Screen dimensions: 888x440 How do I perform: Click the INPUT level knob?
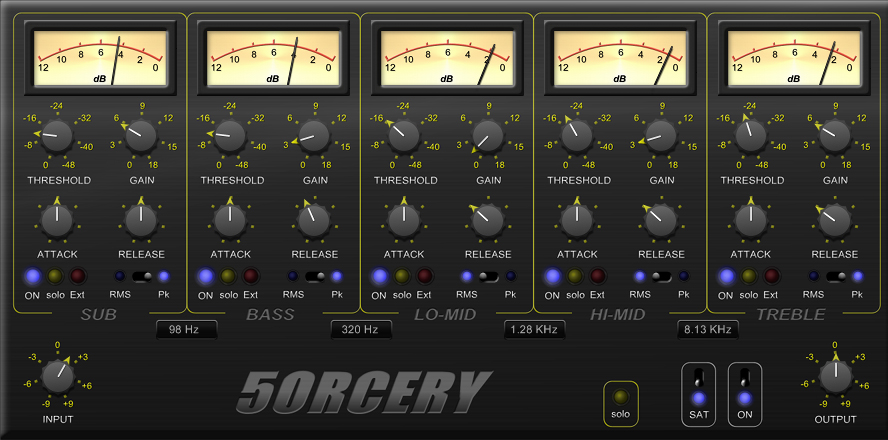pos(58,377)
